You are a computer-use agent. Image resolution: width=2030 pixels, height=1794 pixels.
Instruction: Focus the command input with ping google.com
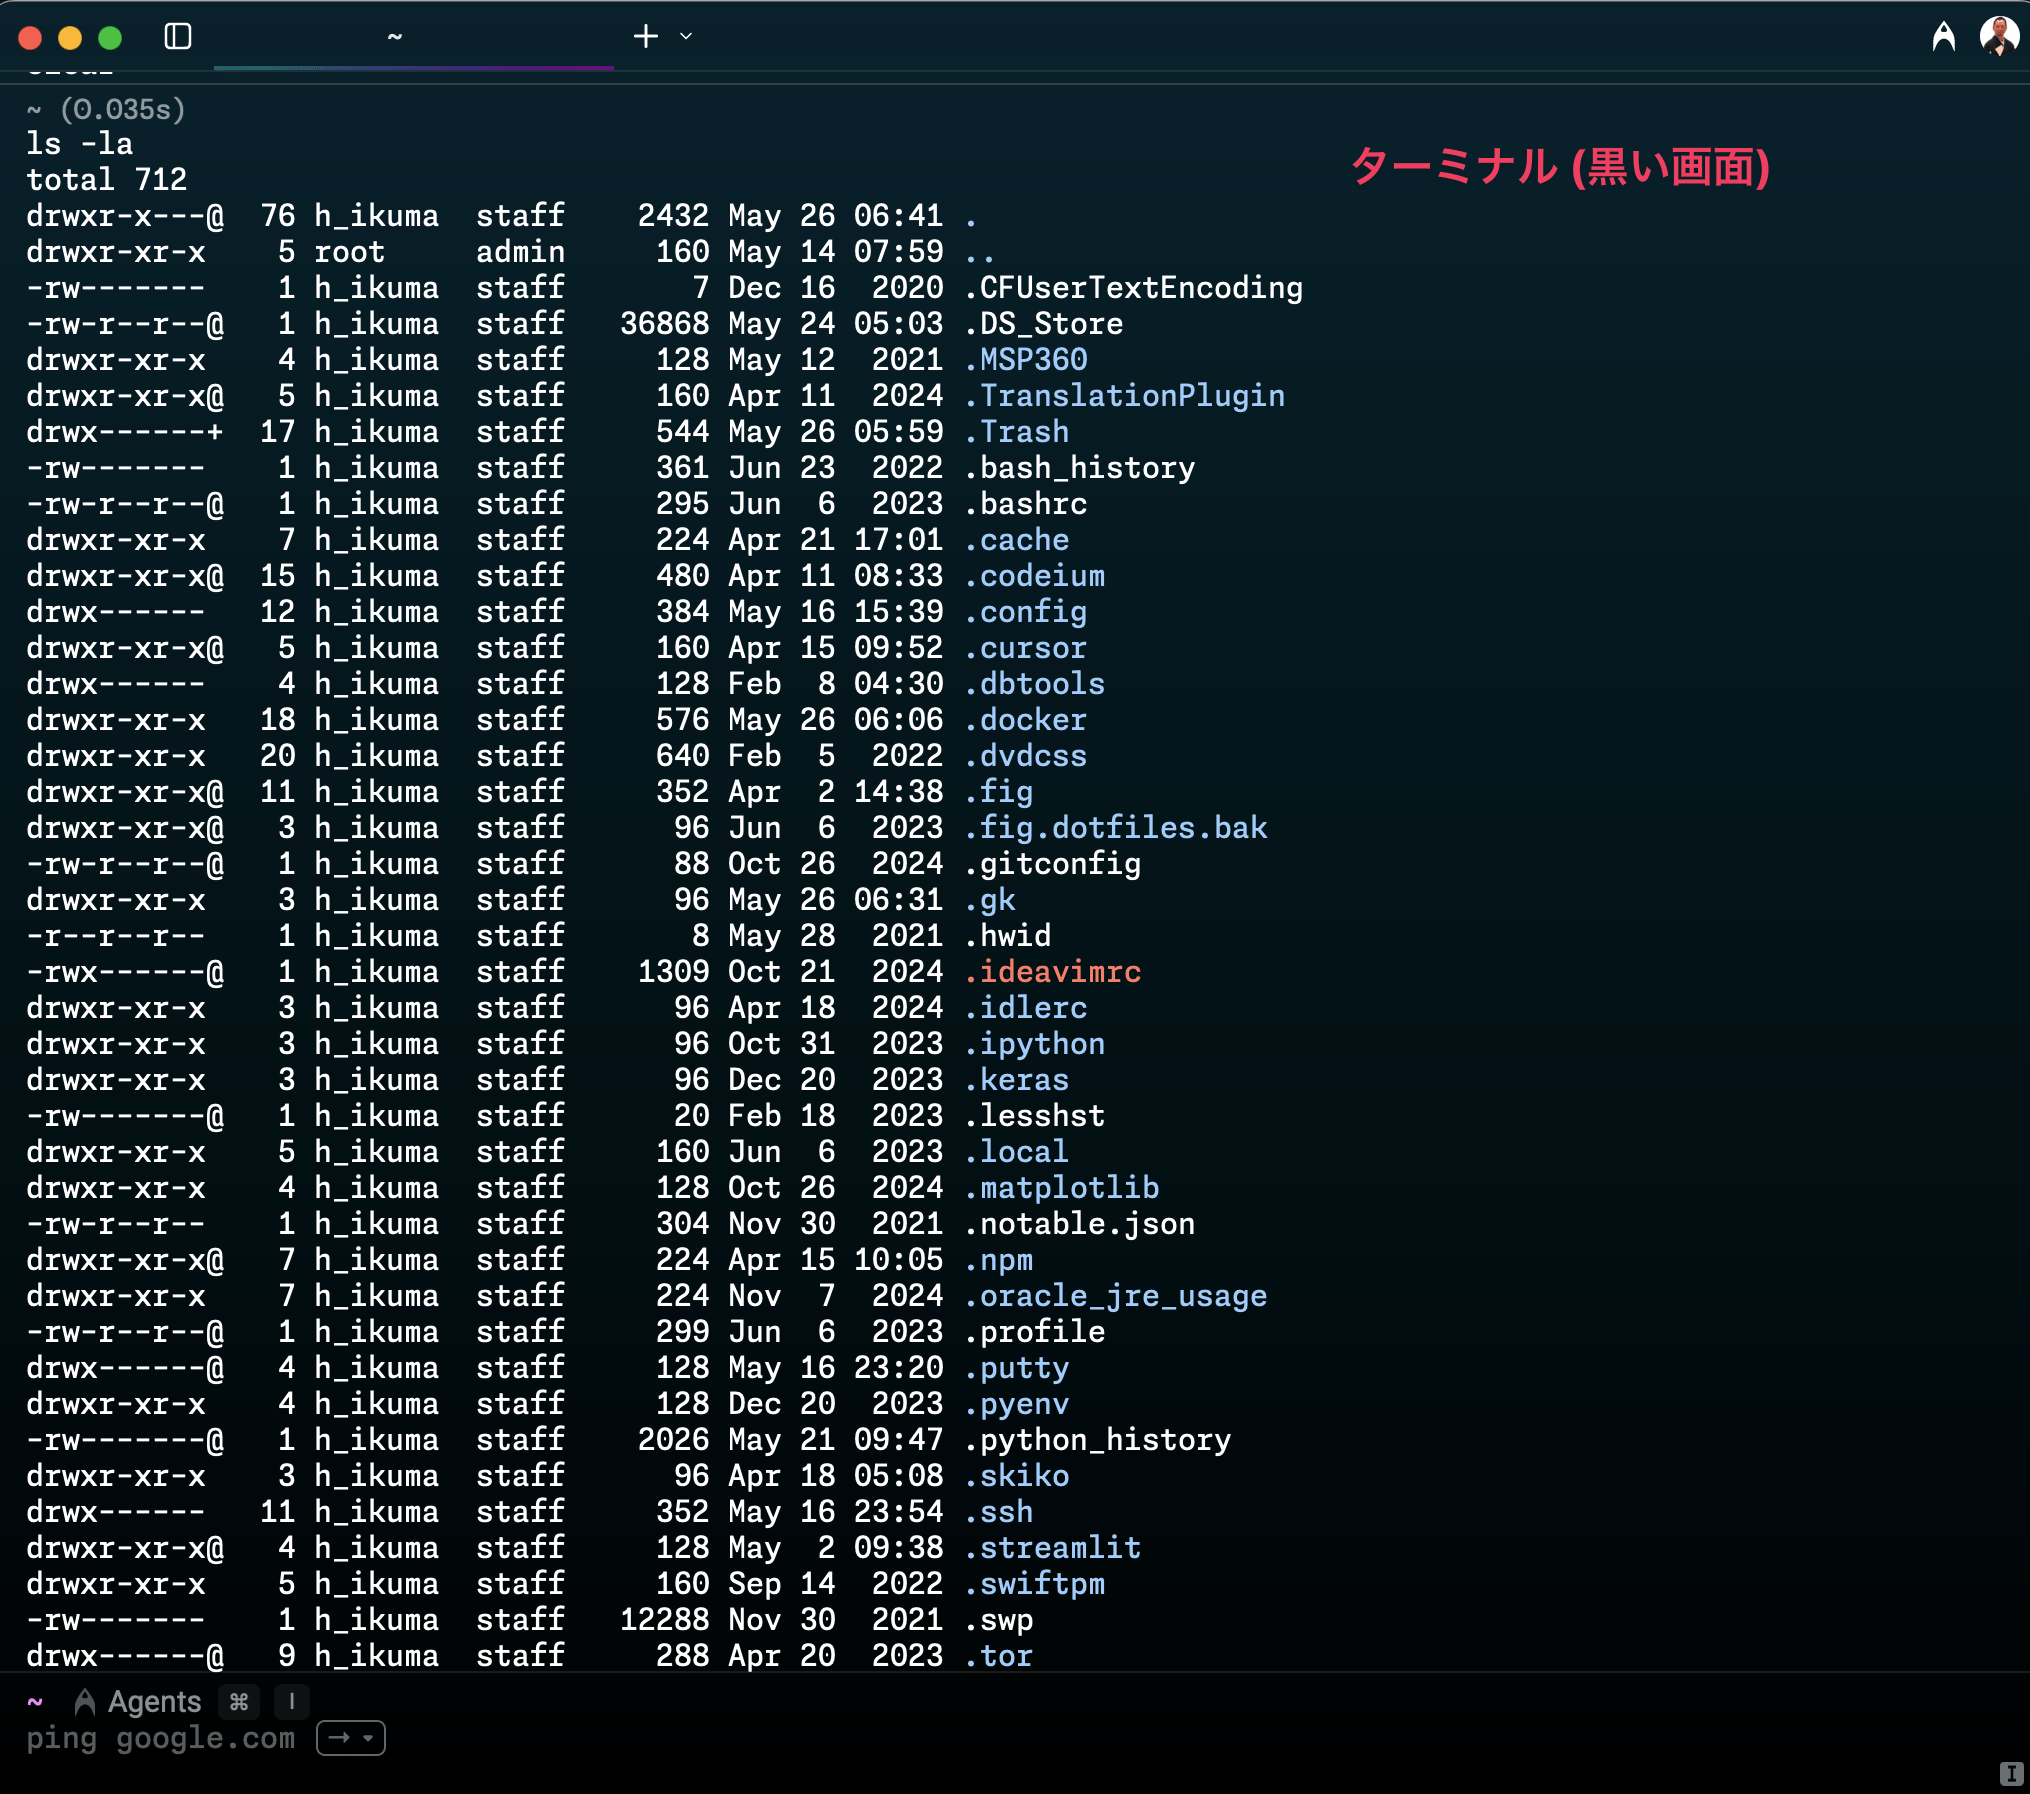pyautogui.click(x=161, y=1738)
